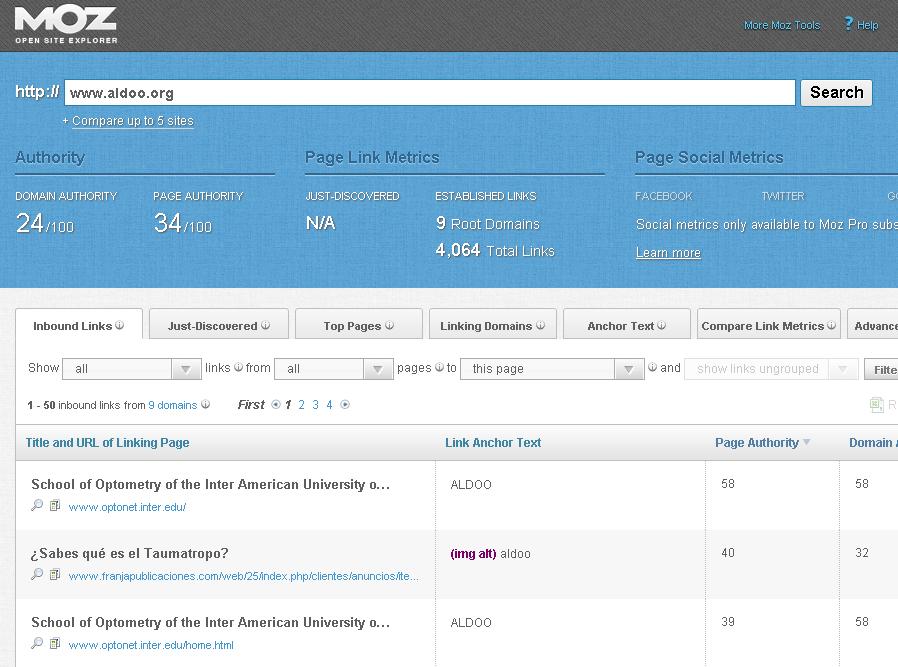Image resolution: width=898 pixels, height=667 pixels.
Task: Click 'Compare up to 5 sites' link
Action: click(x=132, y=121)
